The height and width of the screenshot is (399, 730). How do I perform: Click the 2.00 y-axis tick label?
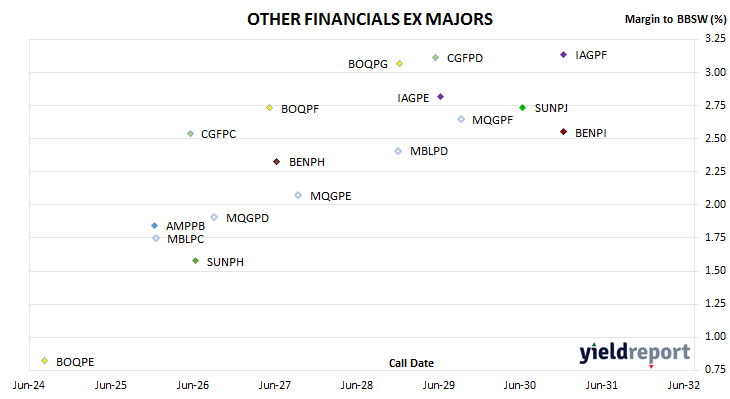(x=715, y=204)
